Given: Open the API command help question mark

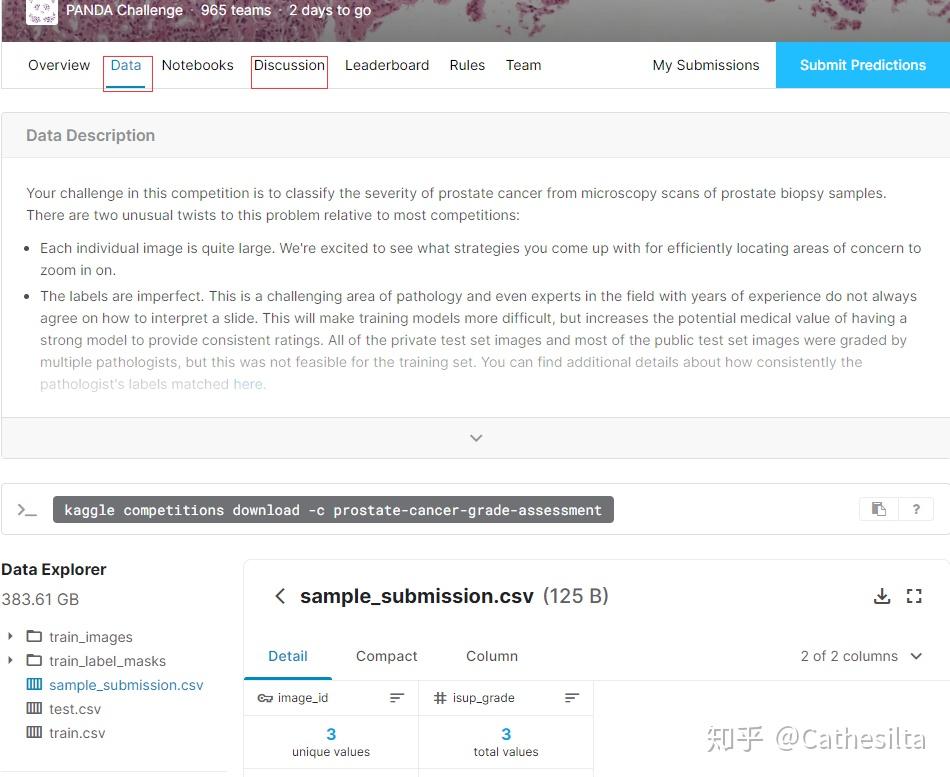Looking at the screenshot, I should pos(916,509).
